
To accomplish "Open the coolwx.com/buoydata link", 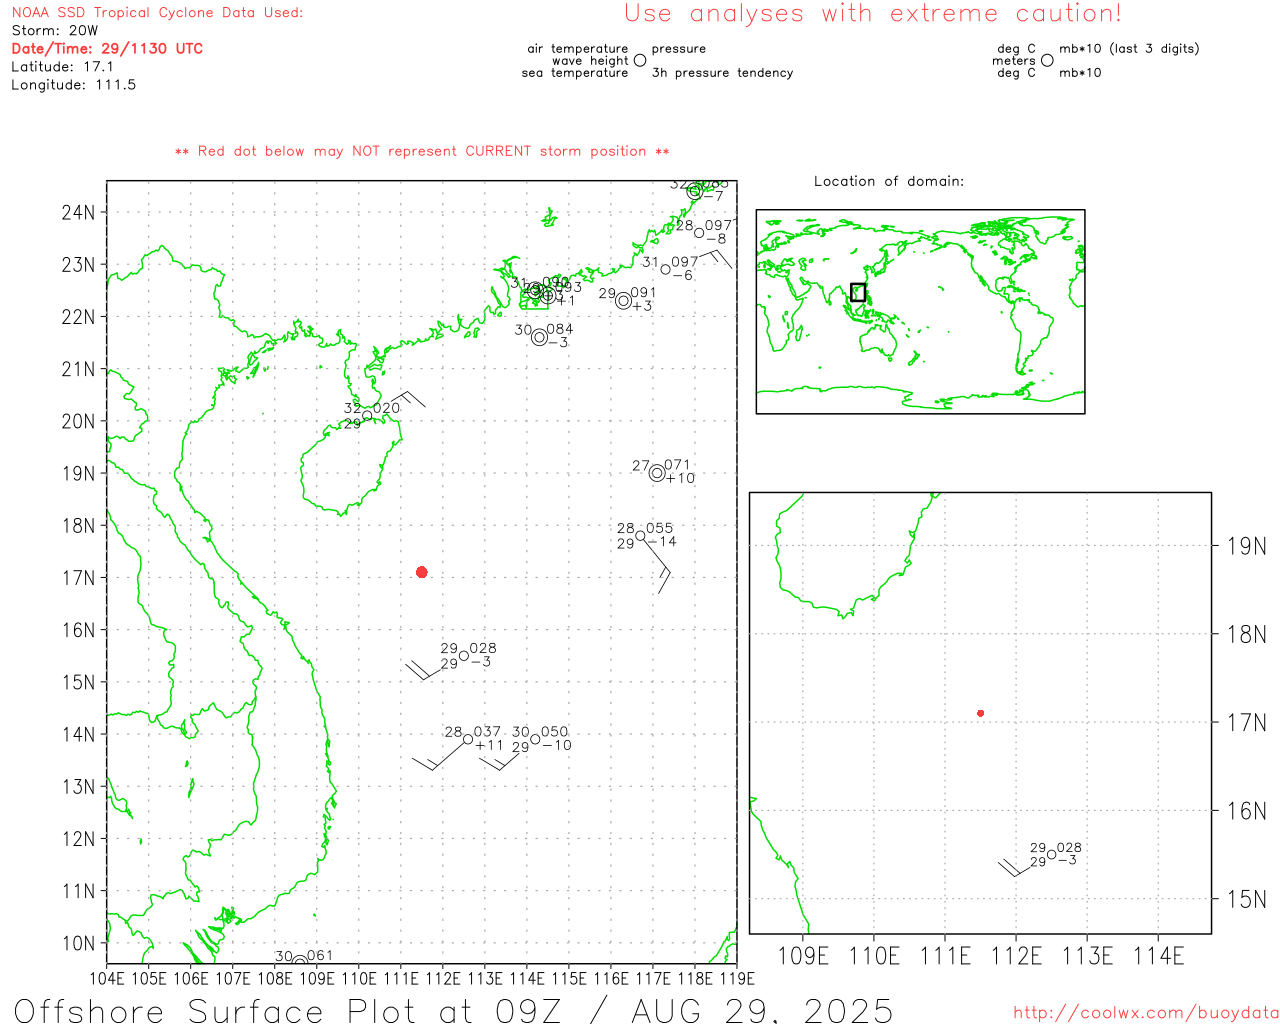I will click(x=1146, y=1013).
